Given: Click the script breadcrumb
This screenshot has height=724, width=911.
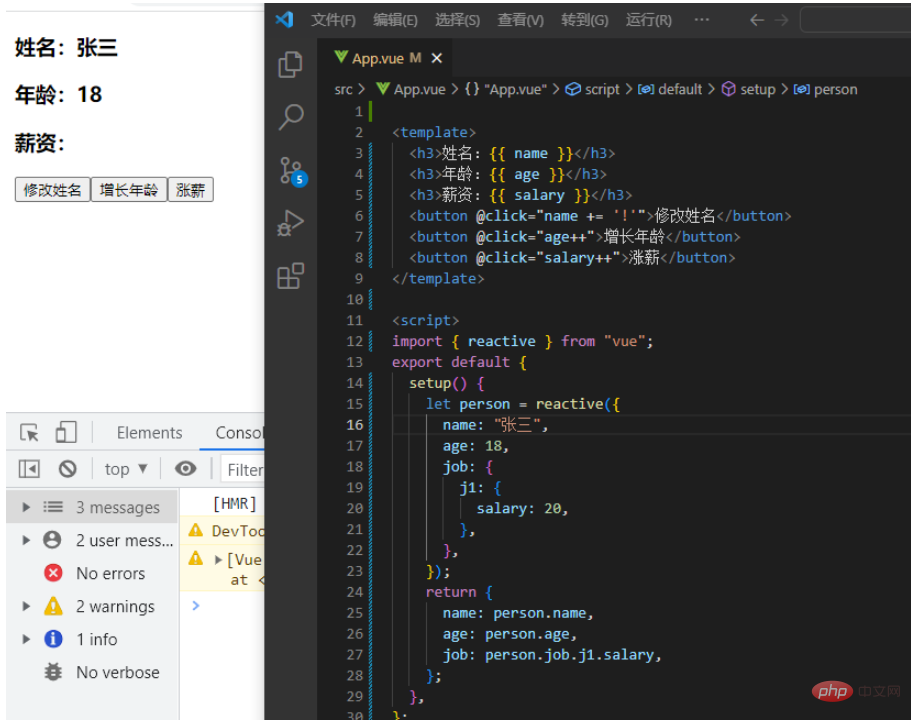Looking at the screenshot, I should coord(593,89).
